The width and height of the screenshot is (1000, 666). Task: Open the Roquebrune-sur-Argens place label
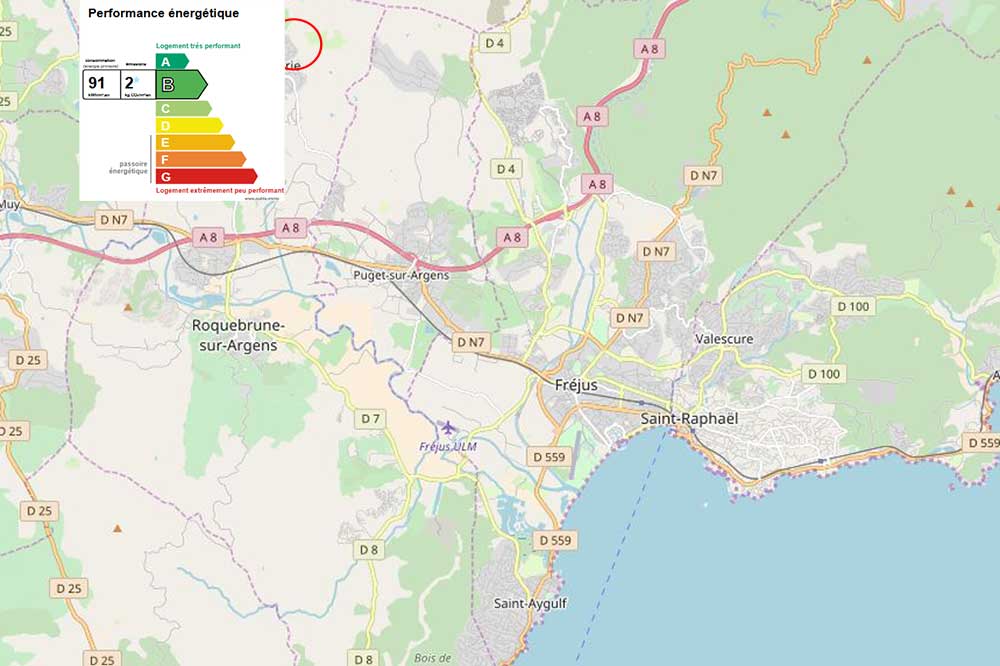tap(237, 335)
